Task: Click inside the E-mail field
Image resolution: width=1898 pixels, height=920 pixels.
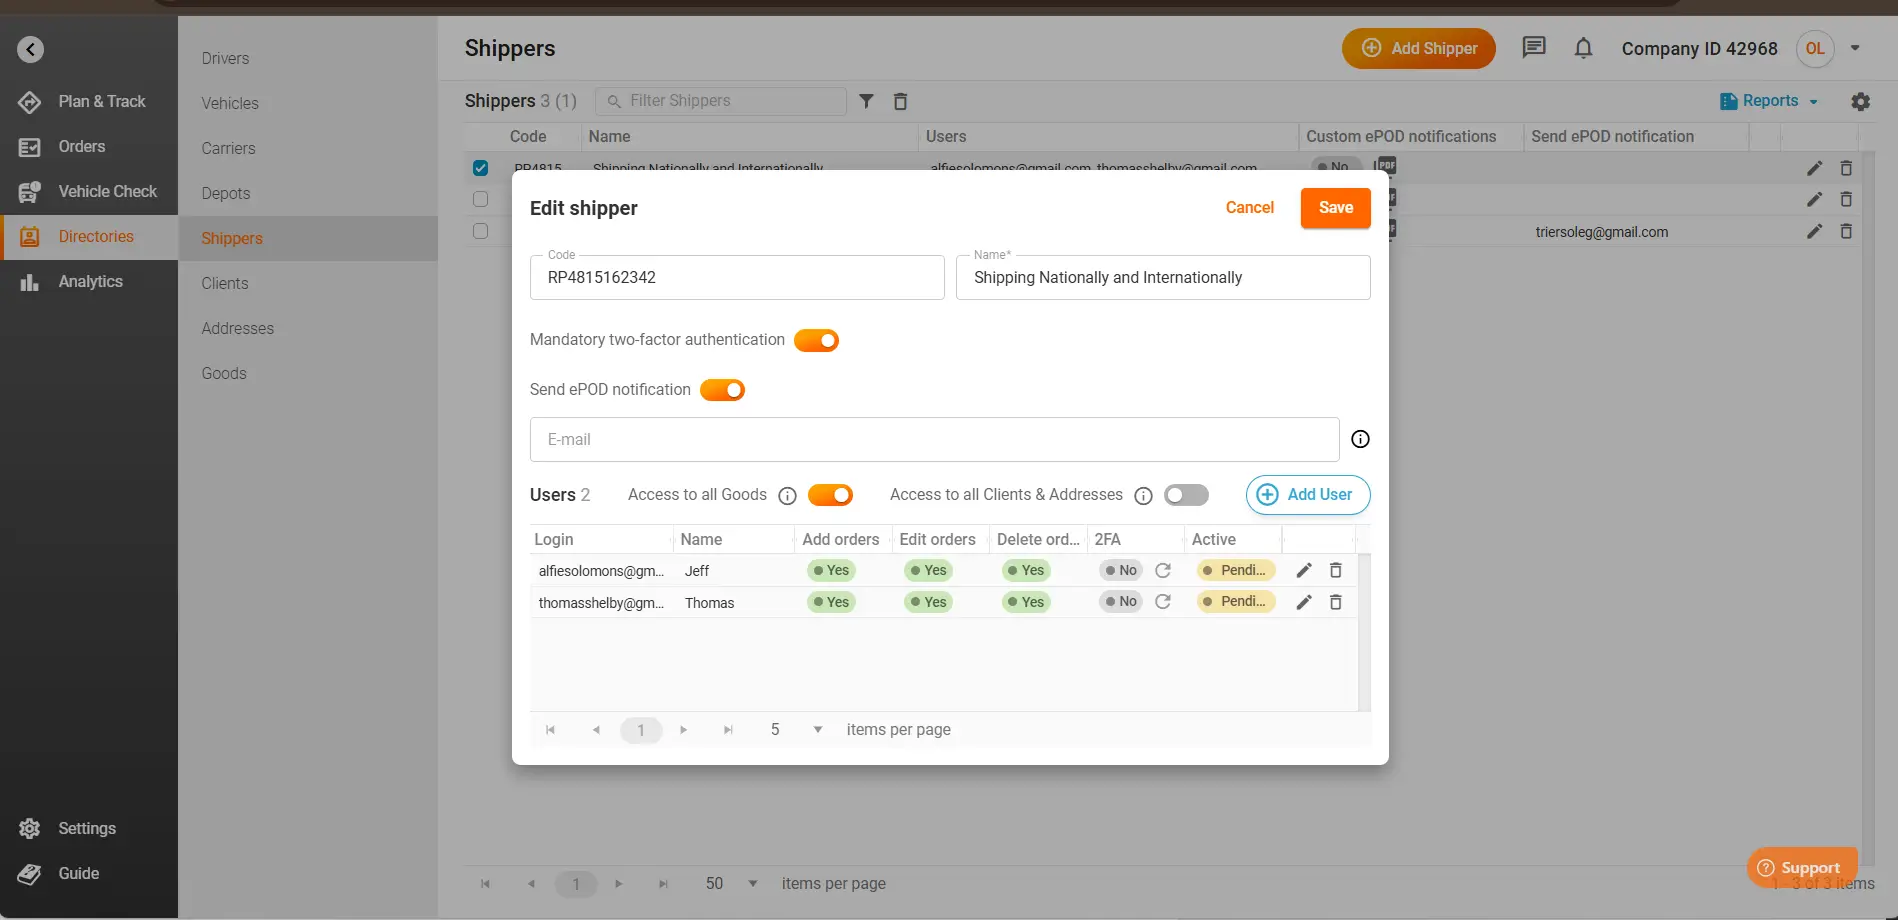Action: (933, 439)
